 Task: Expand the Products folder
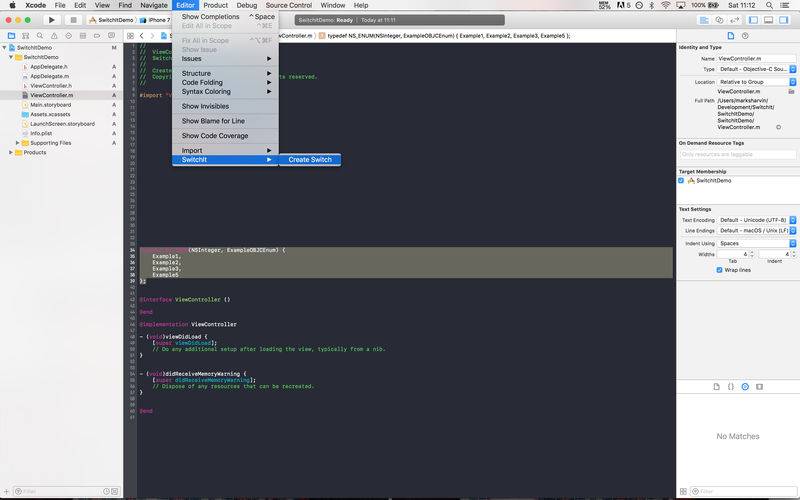coord(11,153)
